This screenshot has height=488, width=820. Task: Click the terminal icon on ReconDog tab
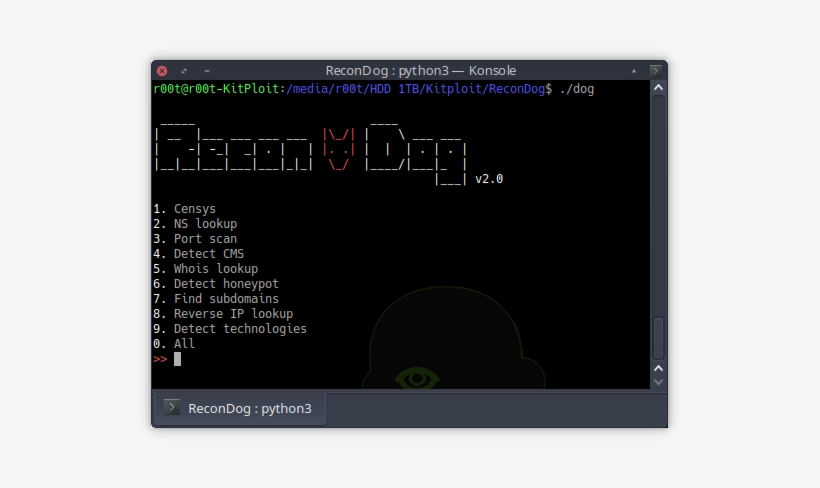(x=173, y=408)
